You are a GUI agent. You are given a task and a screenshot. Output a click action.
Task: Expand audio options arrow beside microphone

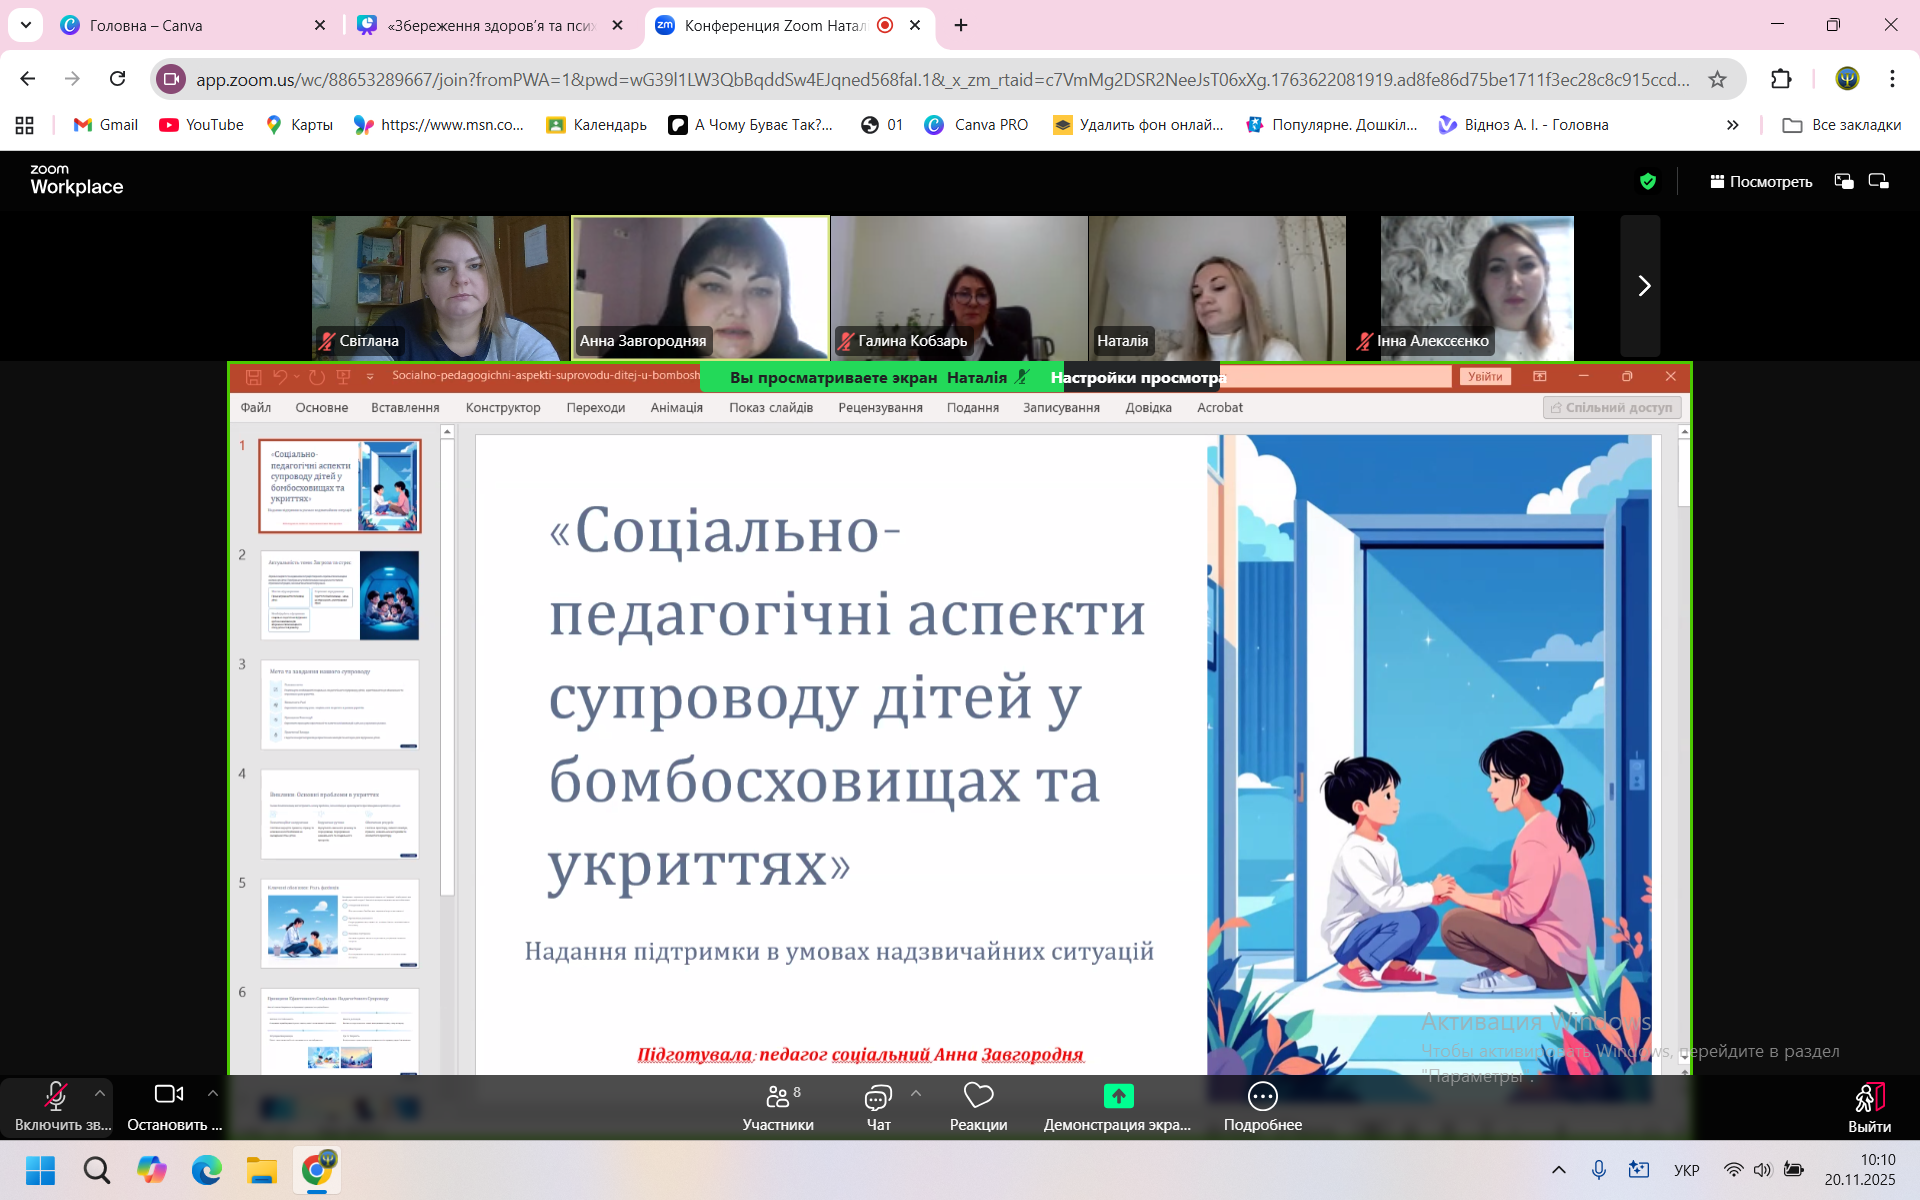click(x=99, y=1093)
